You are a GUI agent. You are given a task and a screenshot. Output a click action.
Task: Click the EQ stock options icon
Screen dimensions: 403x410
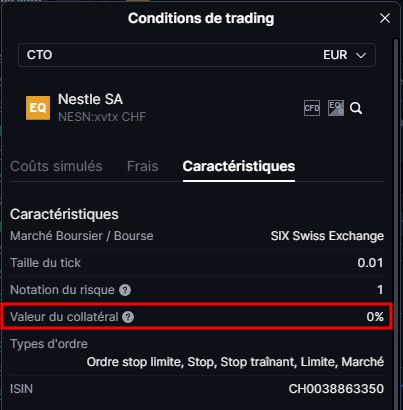tap(336, 108)
